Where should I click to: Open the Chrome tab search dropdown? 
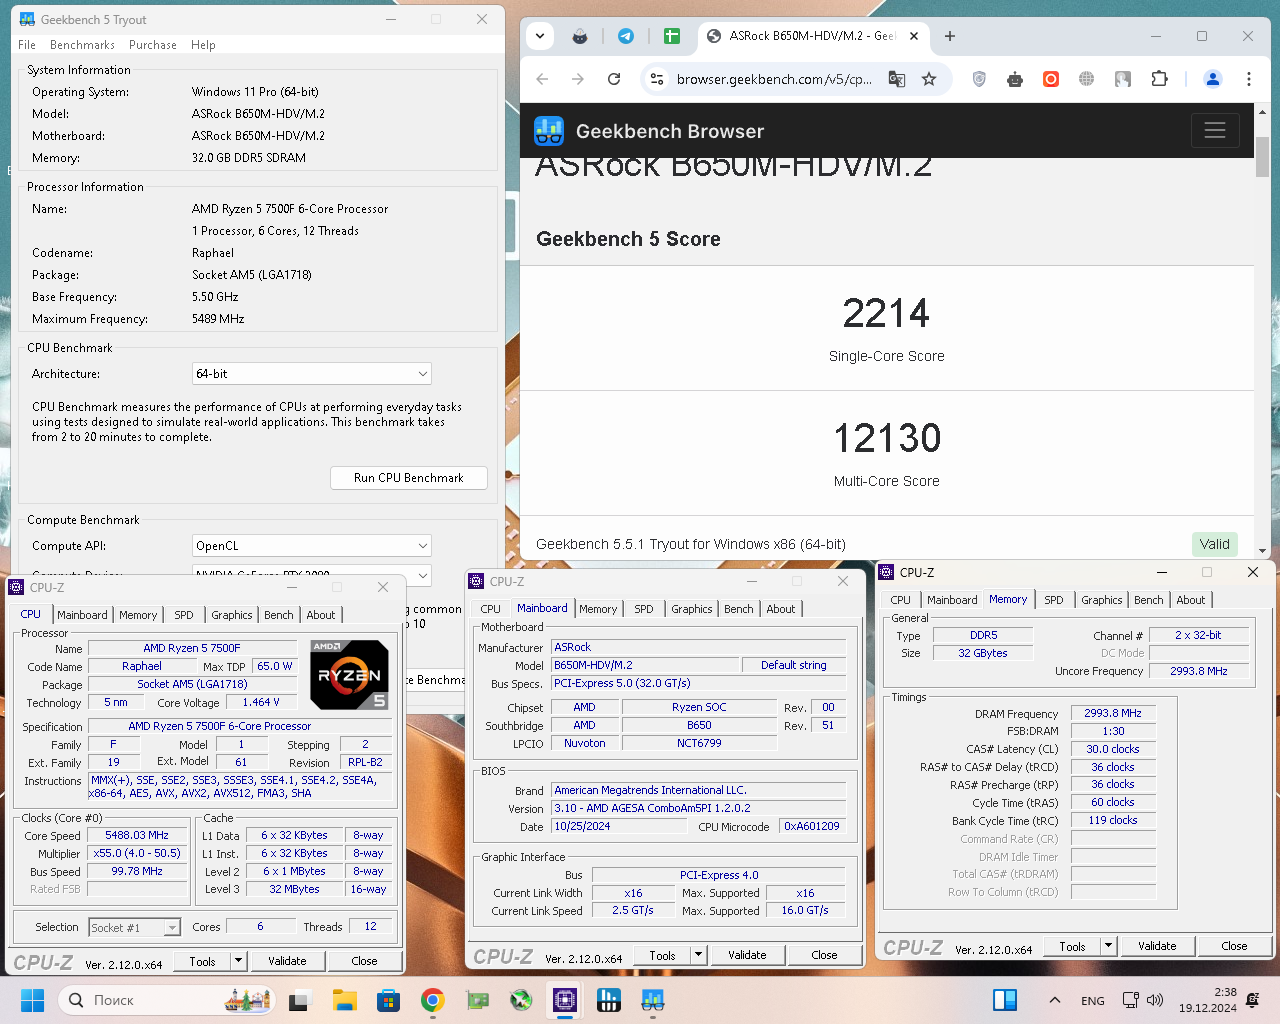[540, 36]
